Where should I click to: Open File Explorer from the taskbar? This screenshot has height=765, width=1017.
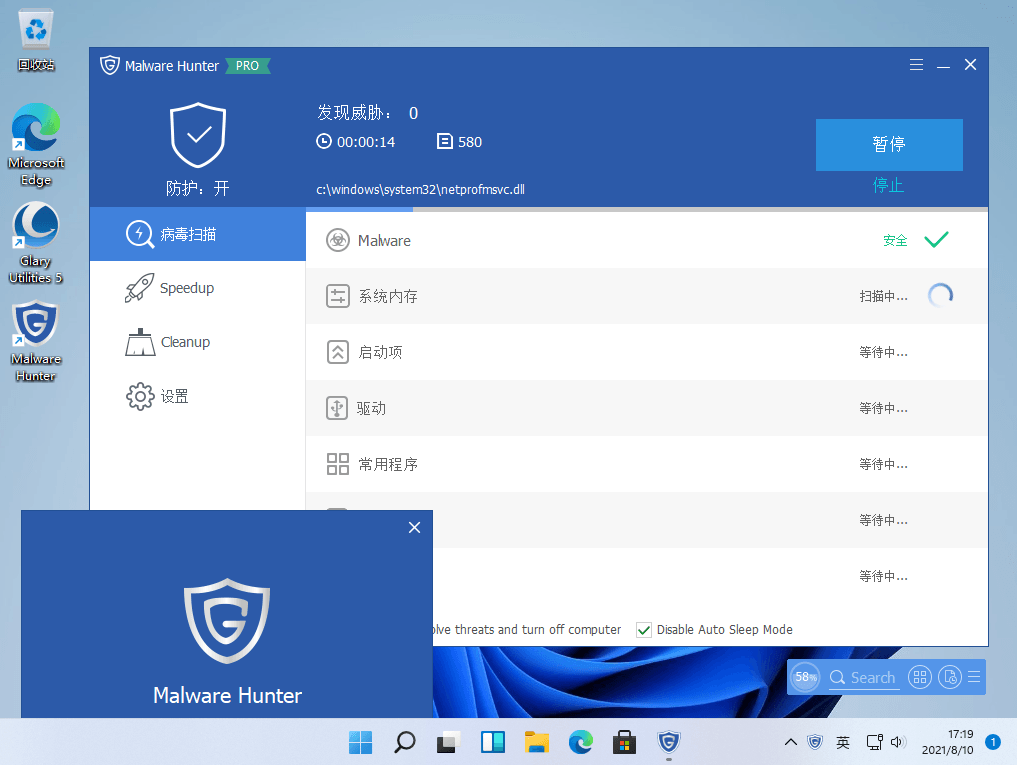537,742
